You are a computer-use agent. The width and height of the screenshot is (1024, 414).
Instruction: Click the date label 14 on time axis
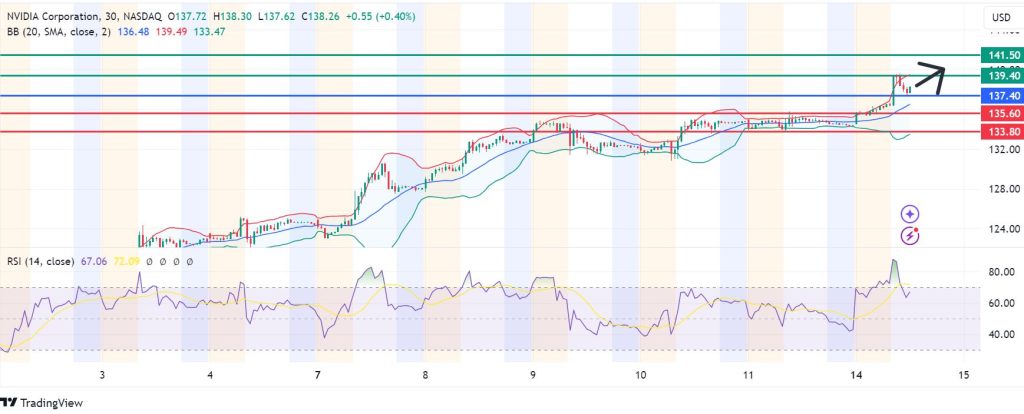pyautogui.click(x=856, y=375)
